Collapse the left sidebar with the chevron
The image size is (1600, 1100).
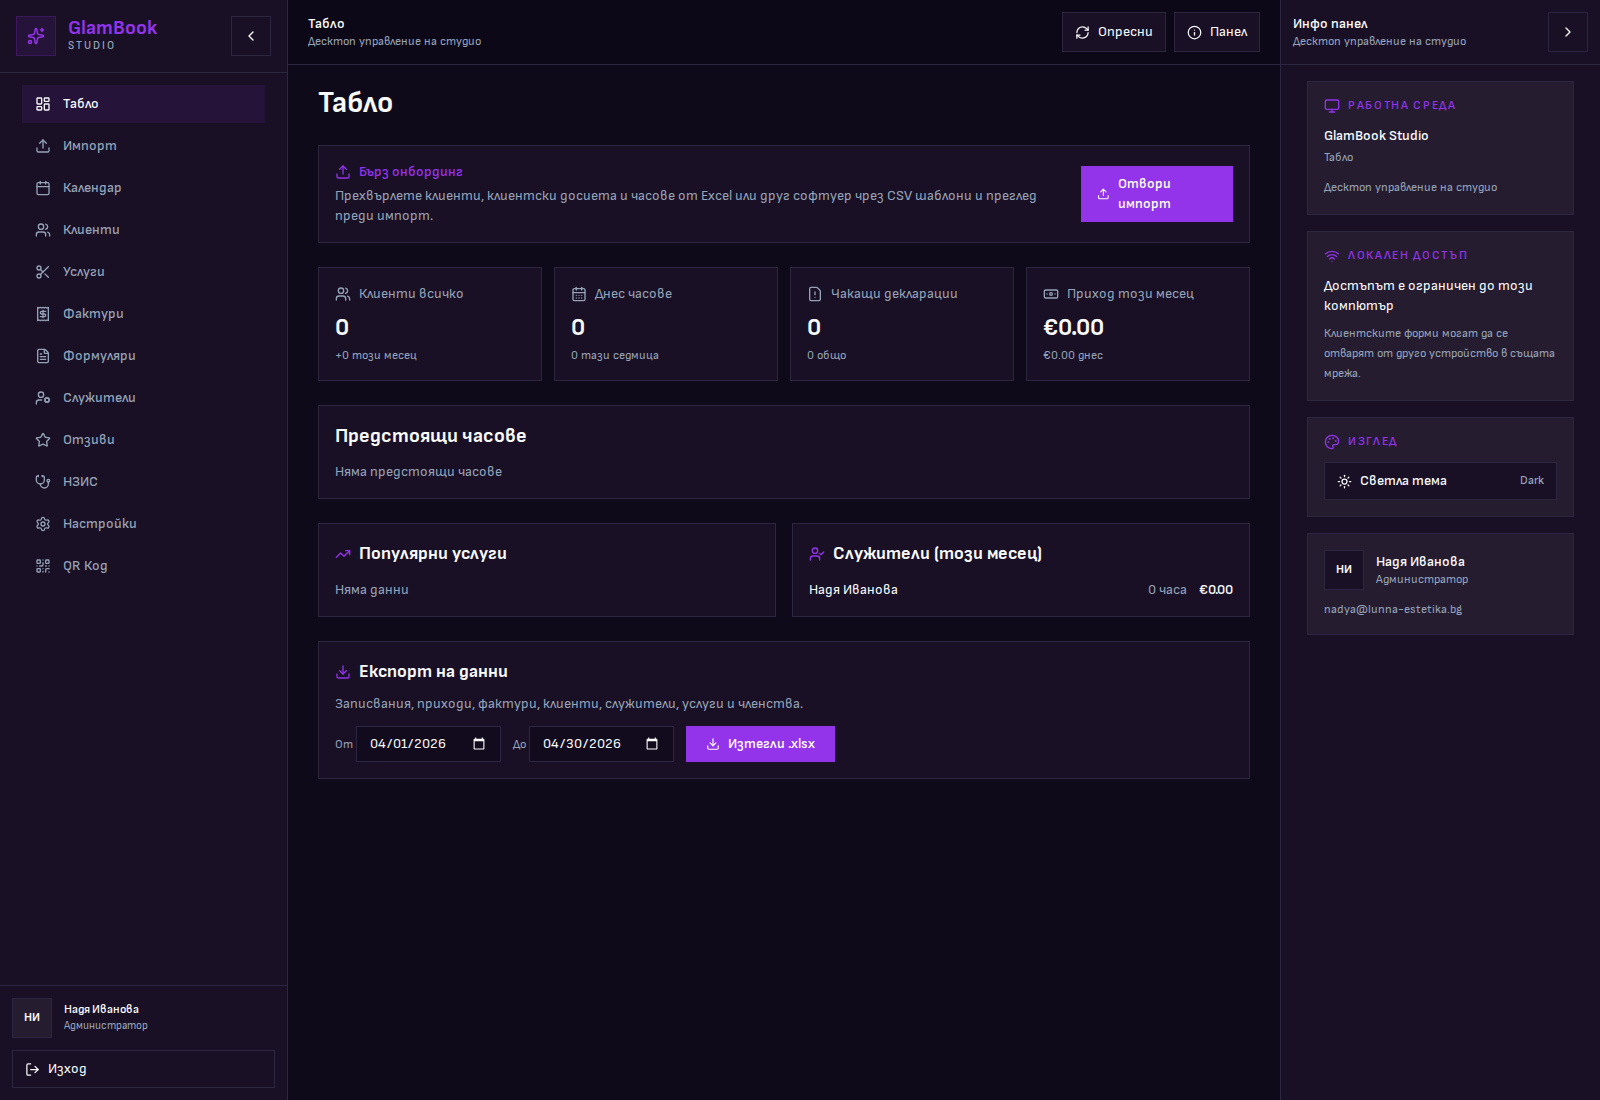pos(251,36)
